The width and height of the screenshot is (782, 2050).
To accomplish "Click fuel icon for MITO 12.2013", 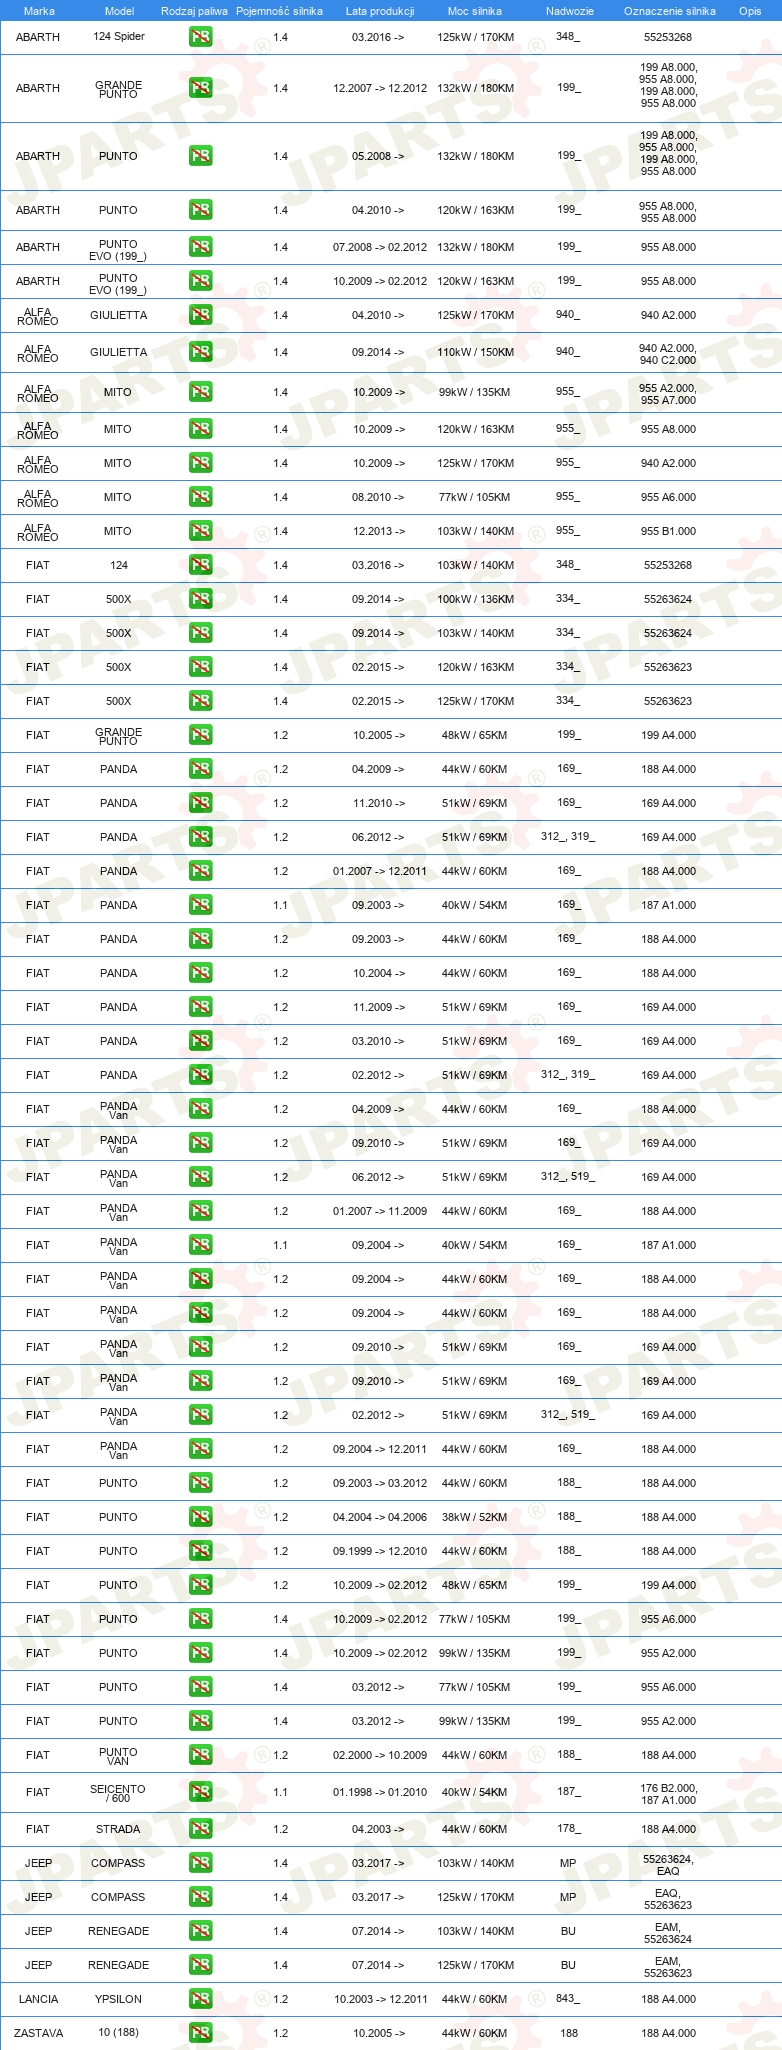I will pos(201,531).
